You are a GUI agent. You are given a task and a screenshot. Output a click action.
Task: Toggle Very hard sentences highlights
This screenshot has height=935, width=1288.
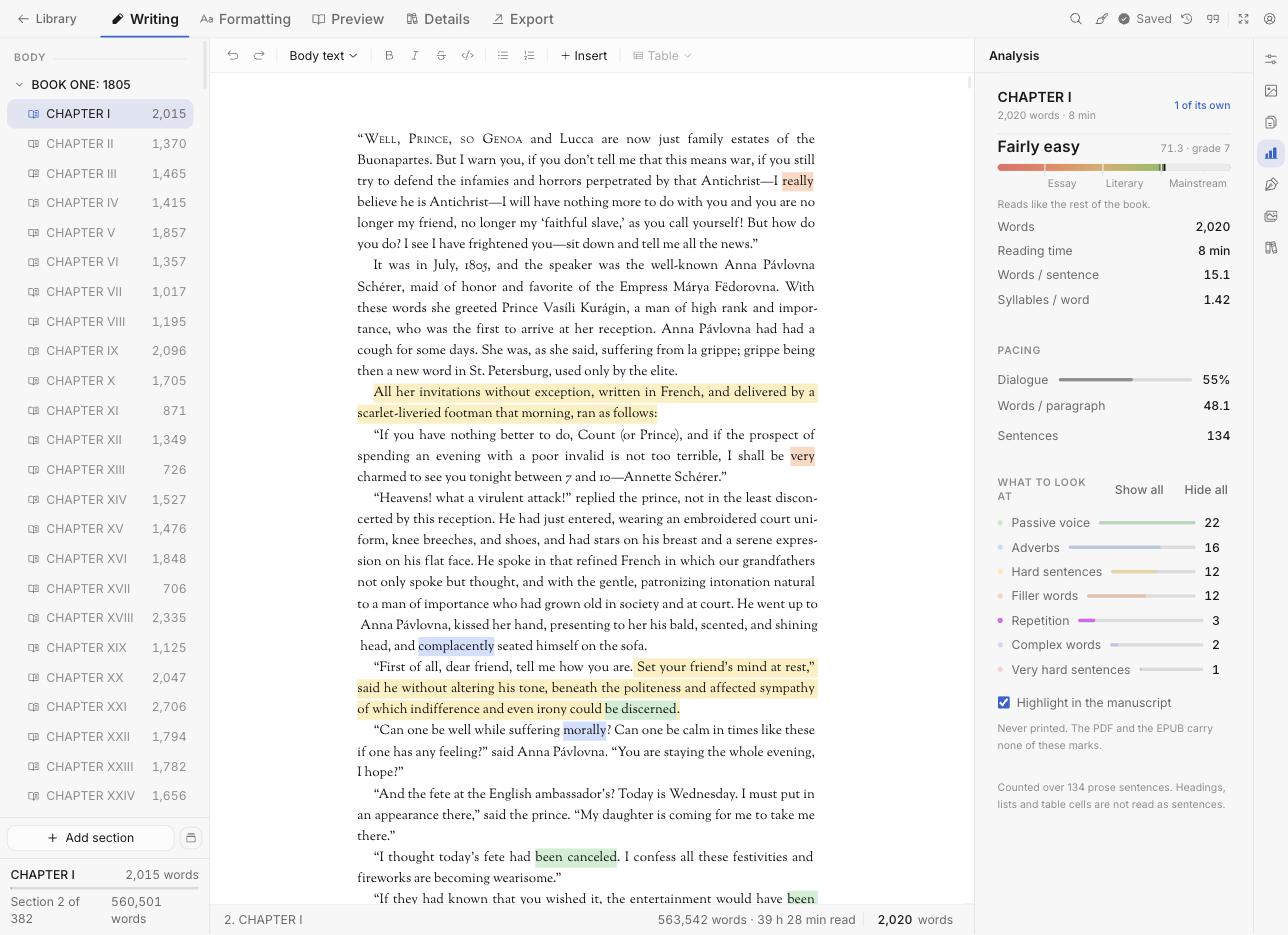1114,670
